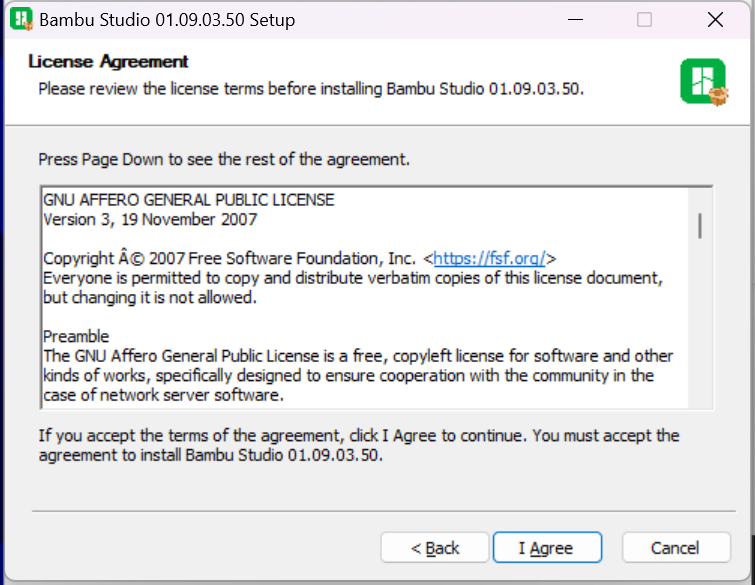Click 'Press Page Down to see the rest' text
Screen dimensions: 755x585
[224, 159]
